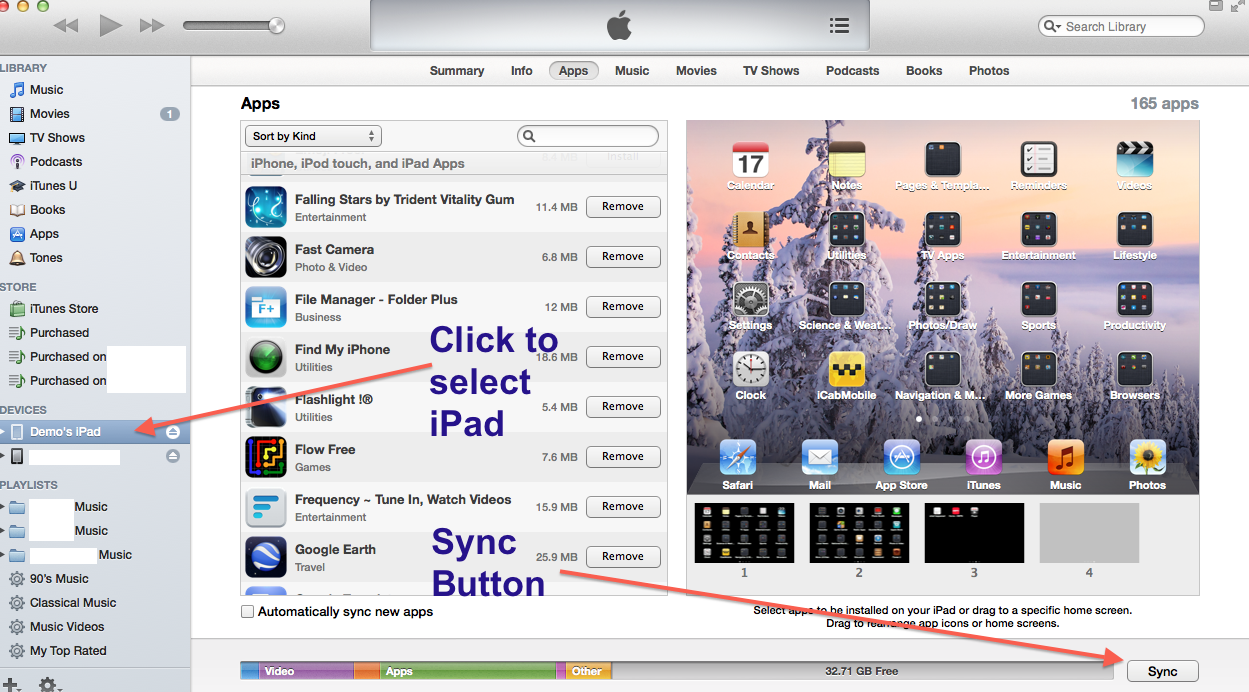1249x692 pixels.
Task: Select the iCabMobile app on home screen
Action: [846, 370]
